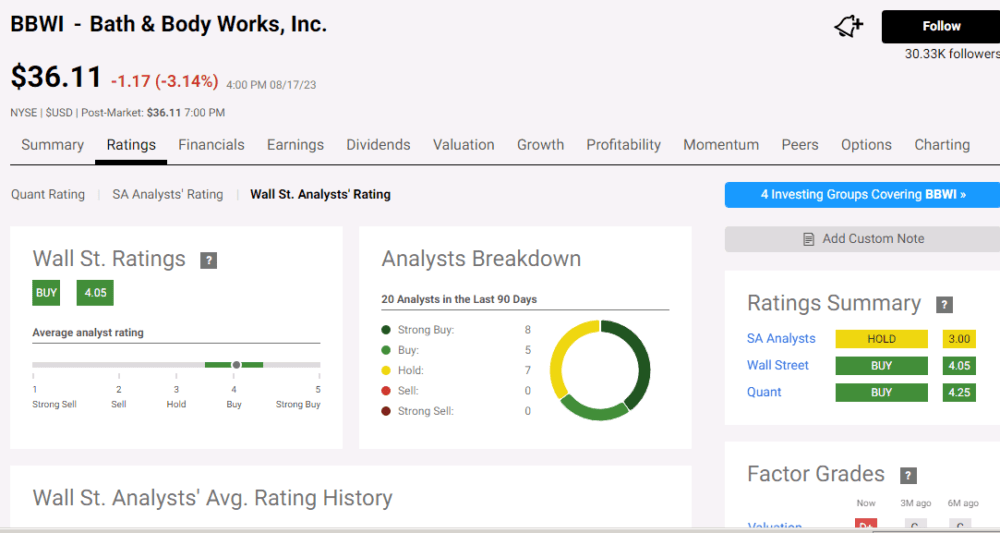The width and height of the screenshot is (1000, 533).
Task: Click the yellow Hold legend dot
Action: pyautogui.click(x=386, y=370)
